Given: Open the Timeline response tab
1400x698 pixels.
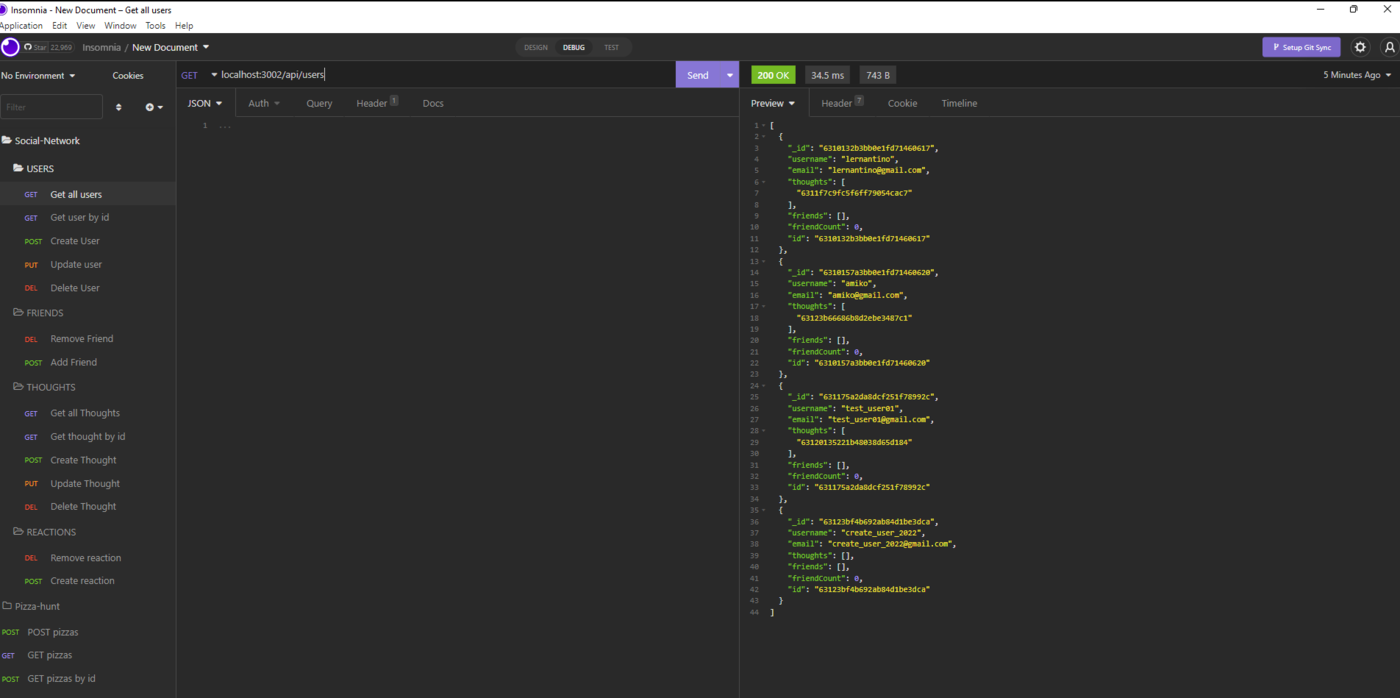Looking at the screenshot, I should (x=958, y=103).
